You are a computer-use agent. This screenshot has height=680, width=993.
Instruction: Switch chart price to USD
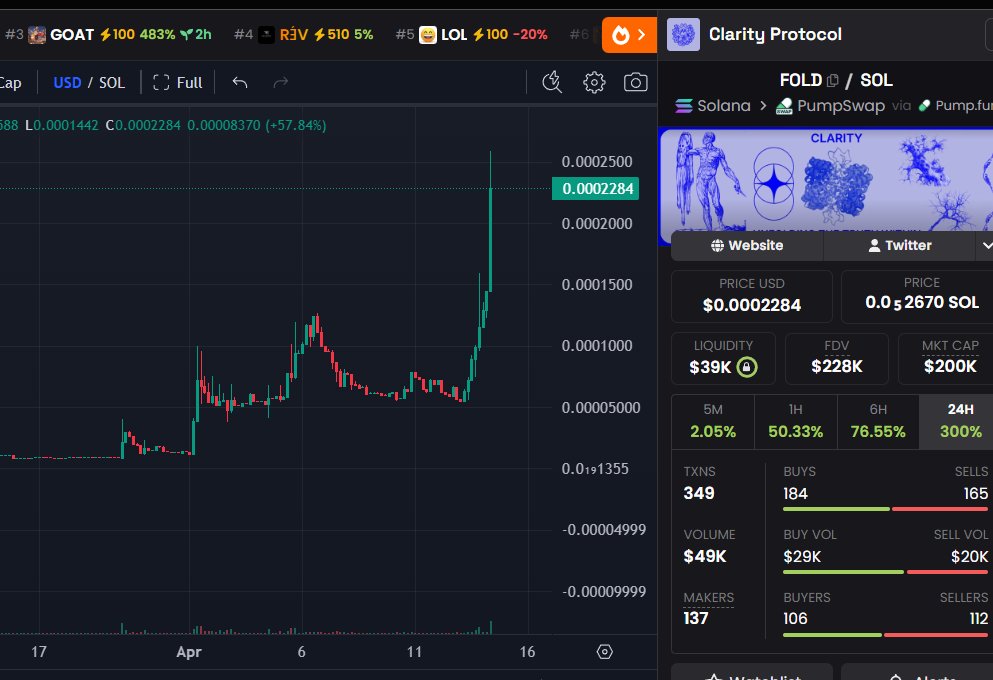(67, 83)
